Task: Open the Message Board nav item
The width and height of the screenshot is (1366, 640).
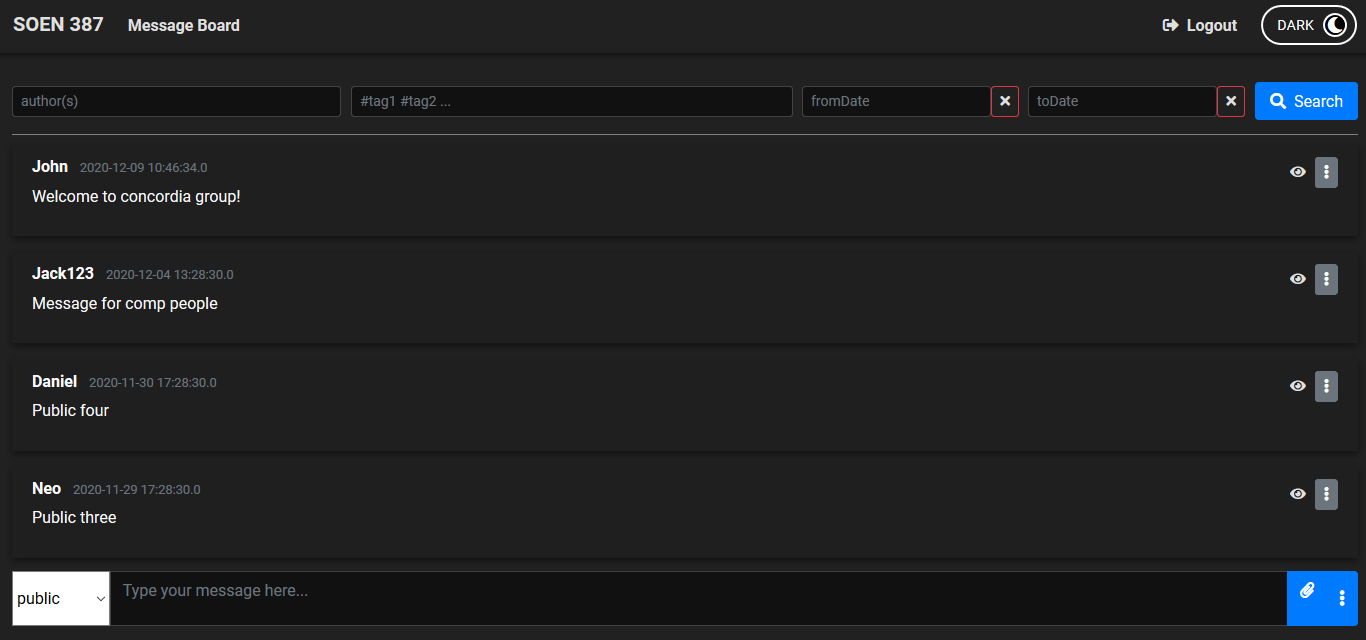Action: pyautogui.click(x=184, y=25)
